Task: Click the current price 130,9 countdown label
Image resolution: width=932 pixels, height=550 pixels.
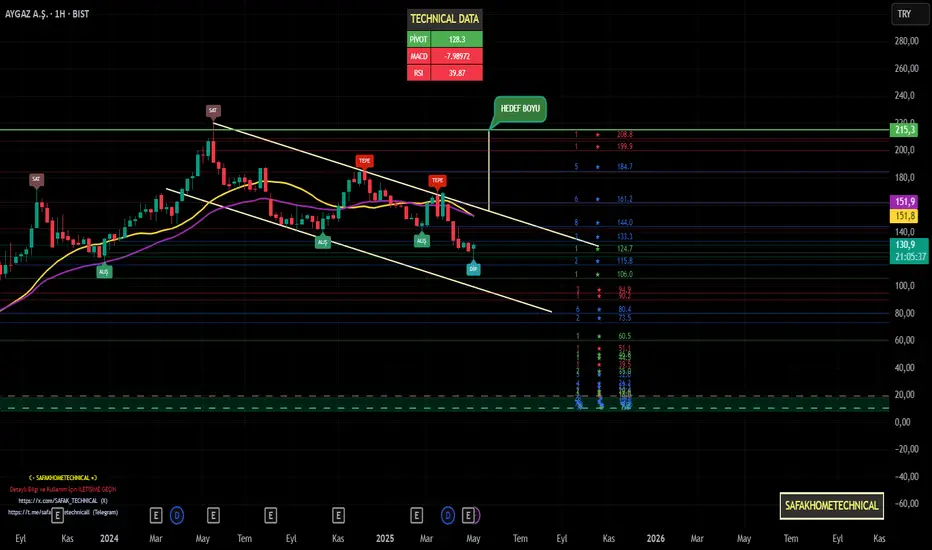Action: click(x=909, y=250)
